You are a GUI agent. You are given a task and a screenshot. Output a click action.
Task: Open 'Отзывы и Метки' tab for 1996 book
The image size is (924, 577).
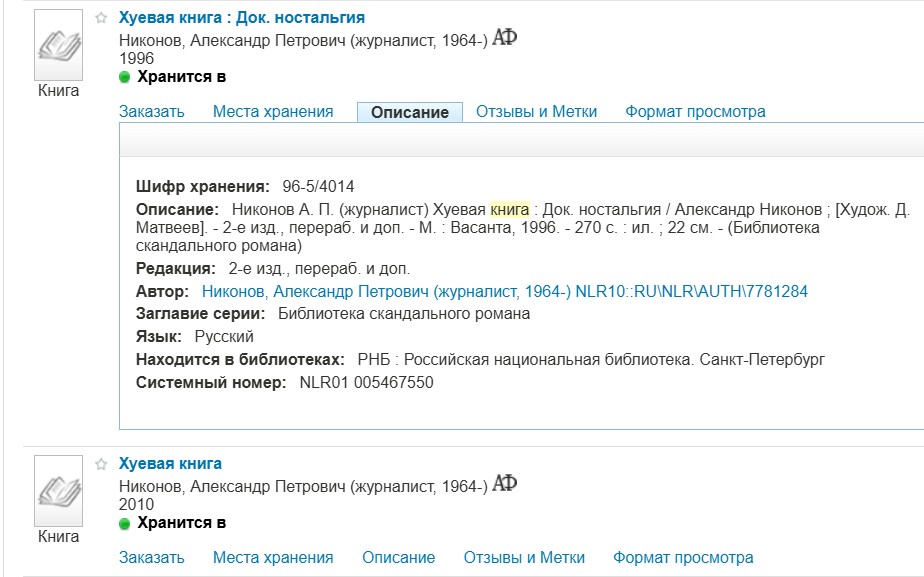click(x=536, y=111)
